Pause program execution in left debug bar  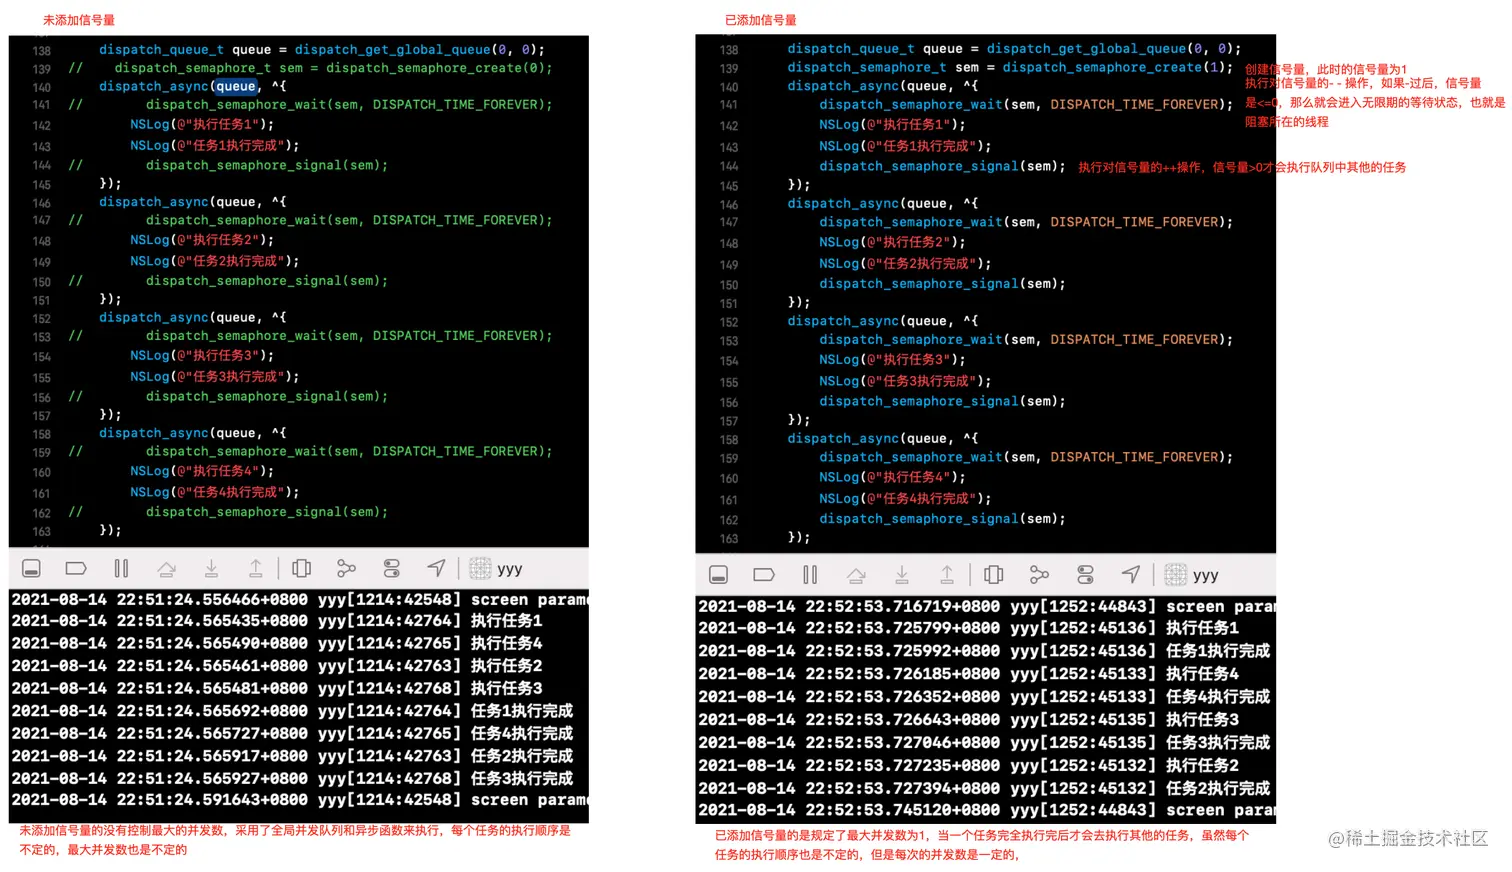[x=121, y=569]
